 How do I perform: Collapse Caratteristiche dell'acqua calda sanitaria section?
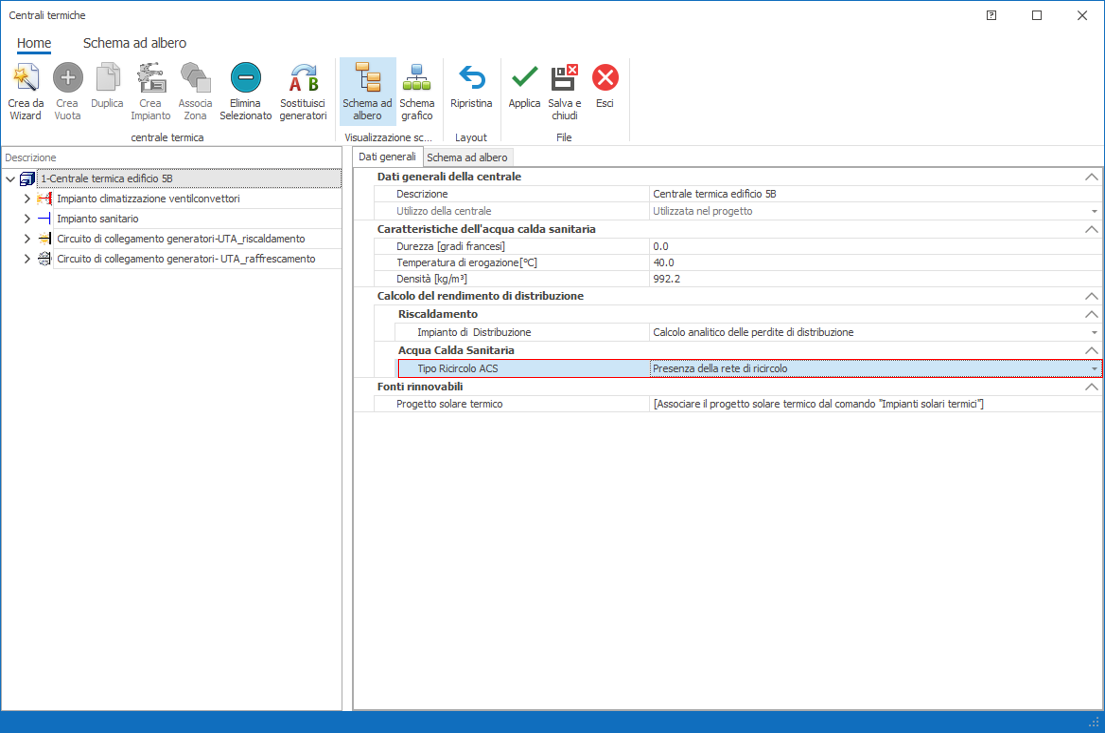(1091, 229)
